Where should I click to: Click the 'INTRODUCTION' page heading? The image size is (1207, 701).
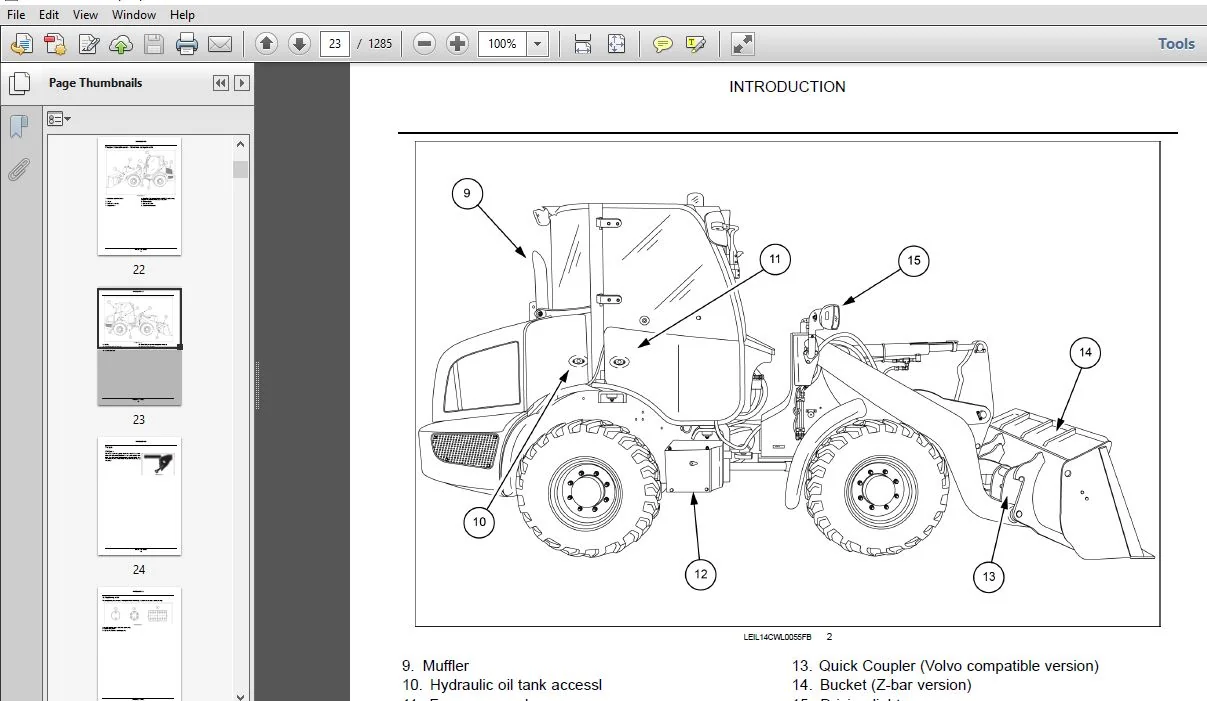[x=787, y=87]
